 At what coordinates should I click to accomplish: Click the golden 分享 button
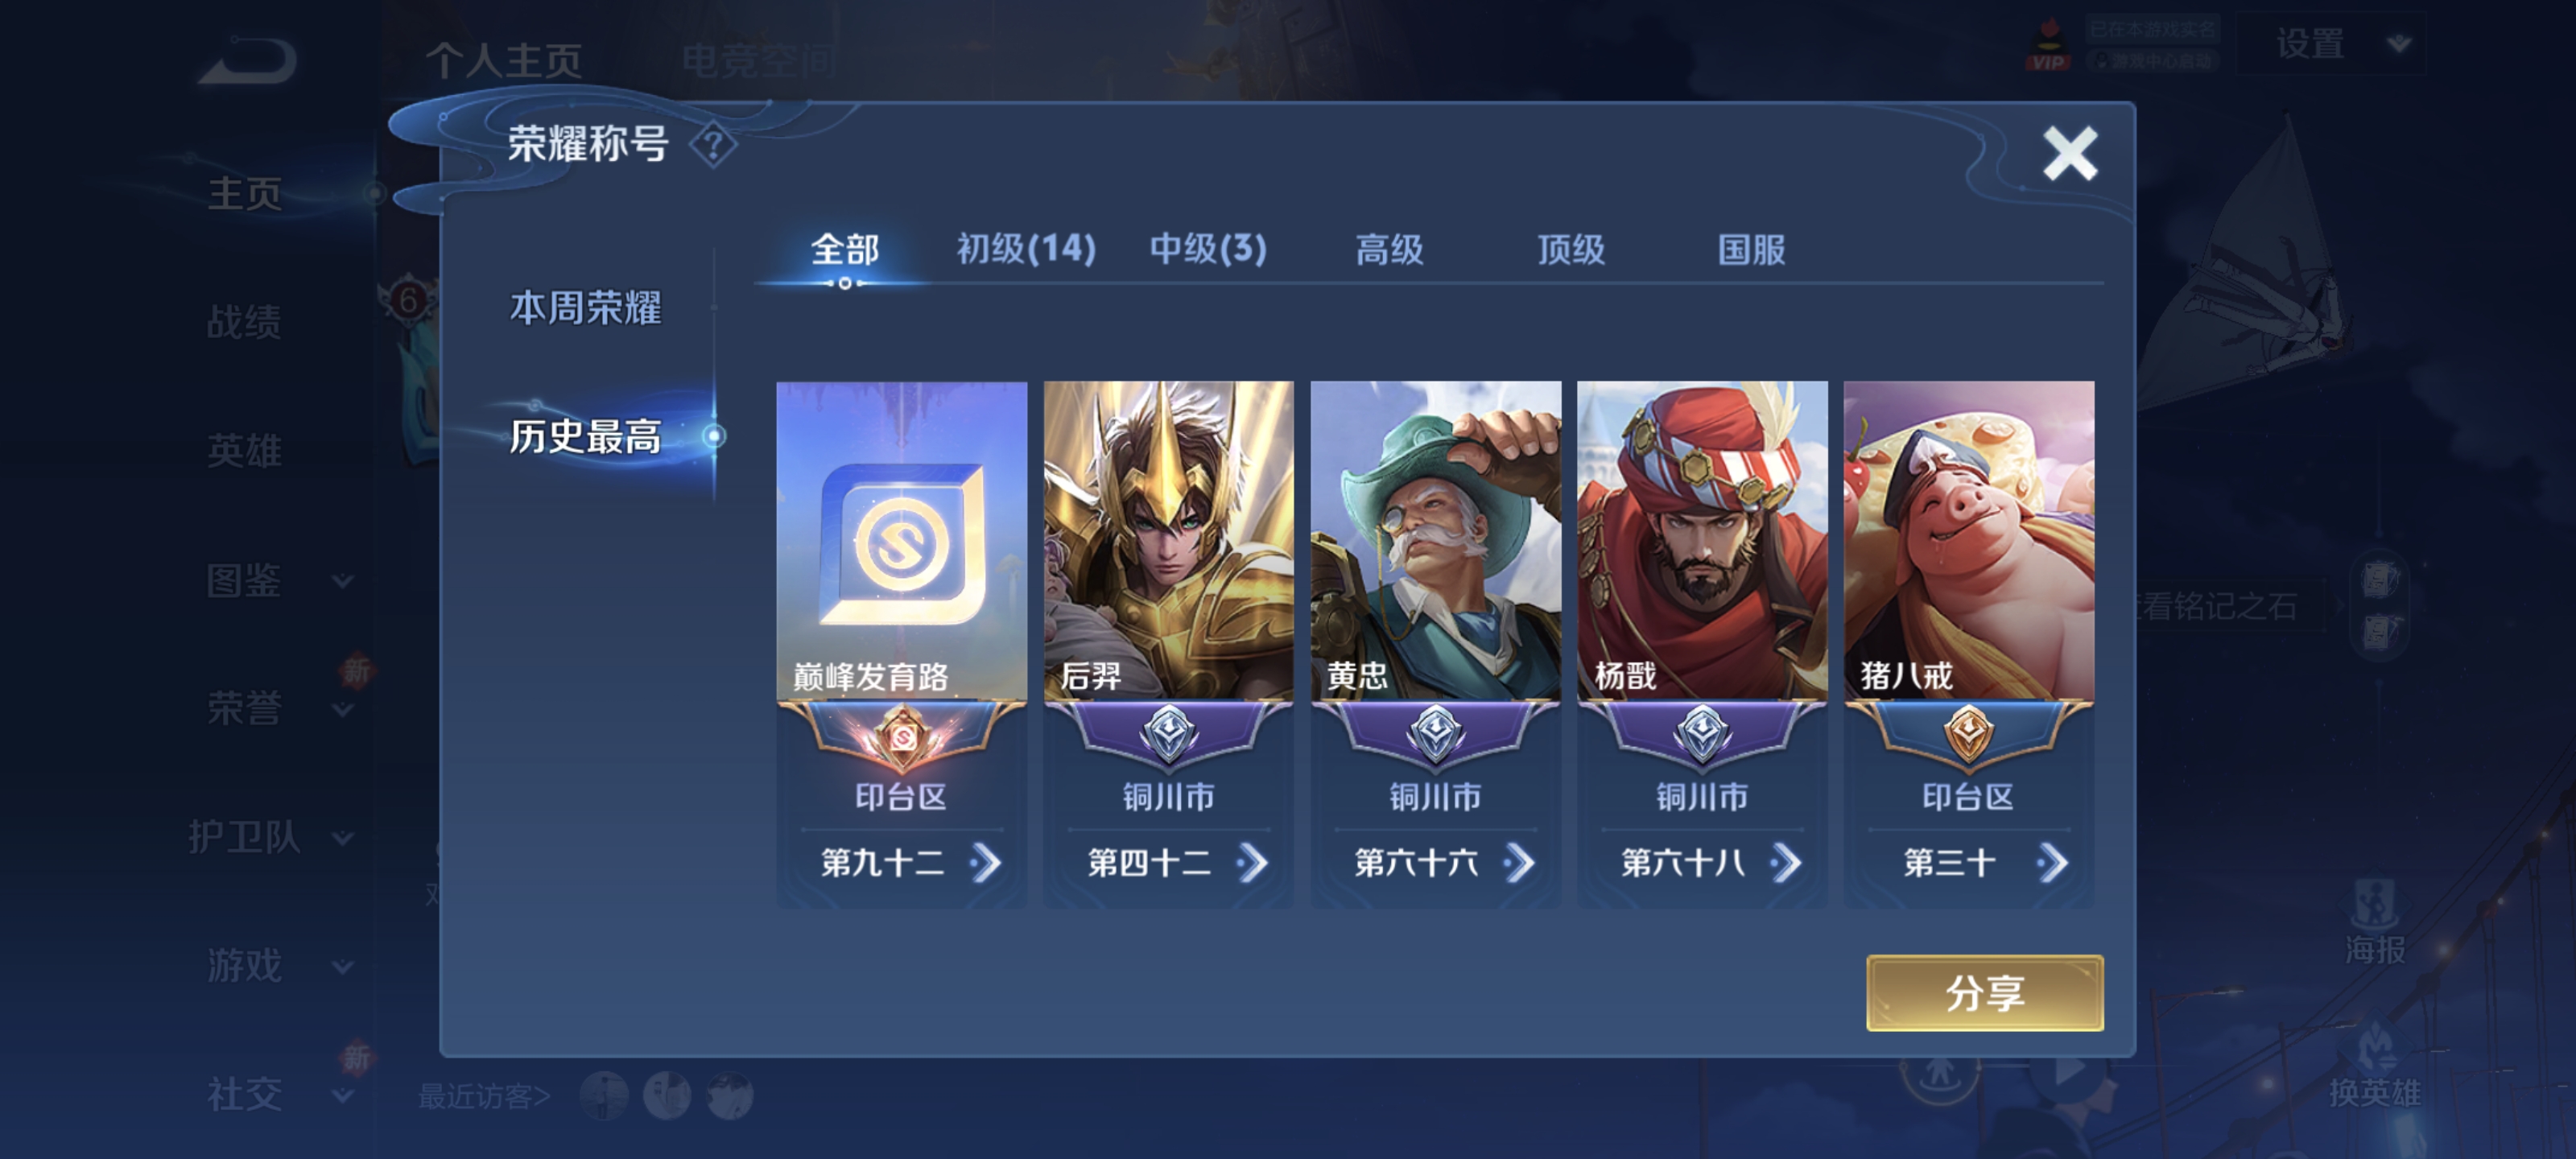pos(1985,993)
